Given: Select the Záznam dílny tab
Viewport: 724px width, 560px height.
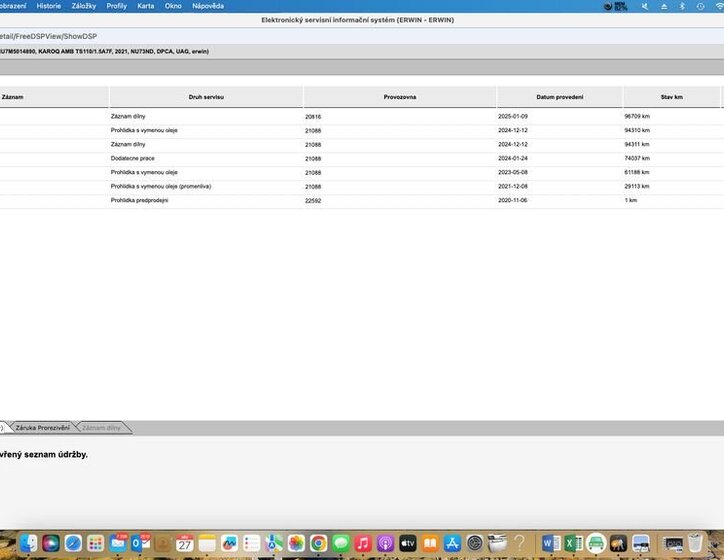Looking at the screenshot, I should (x=101, y=428).
